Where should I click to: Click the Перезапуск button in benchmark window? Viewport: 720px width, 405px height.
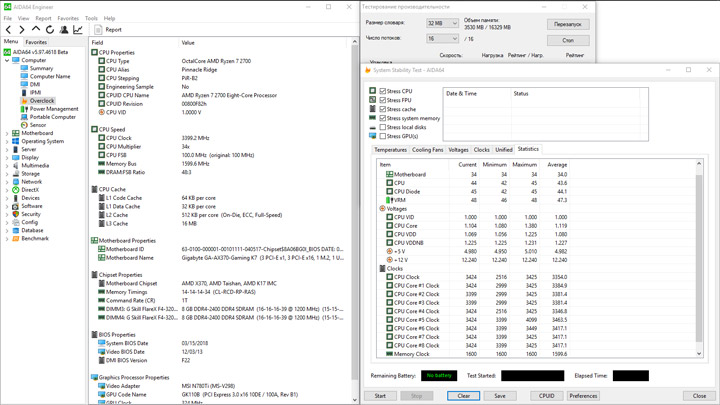(568, 24)
